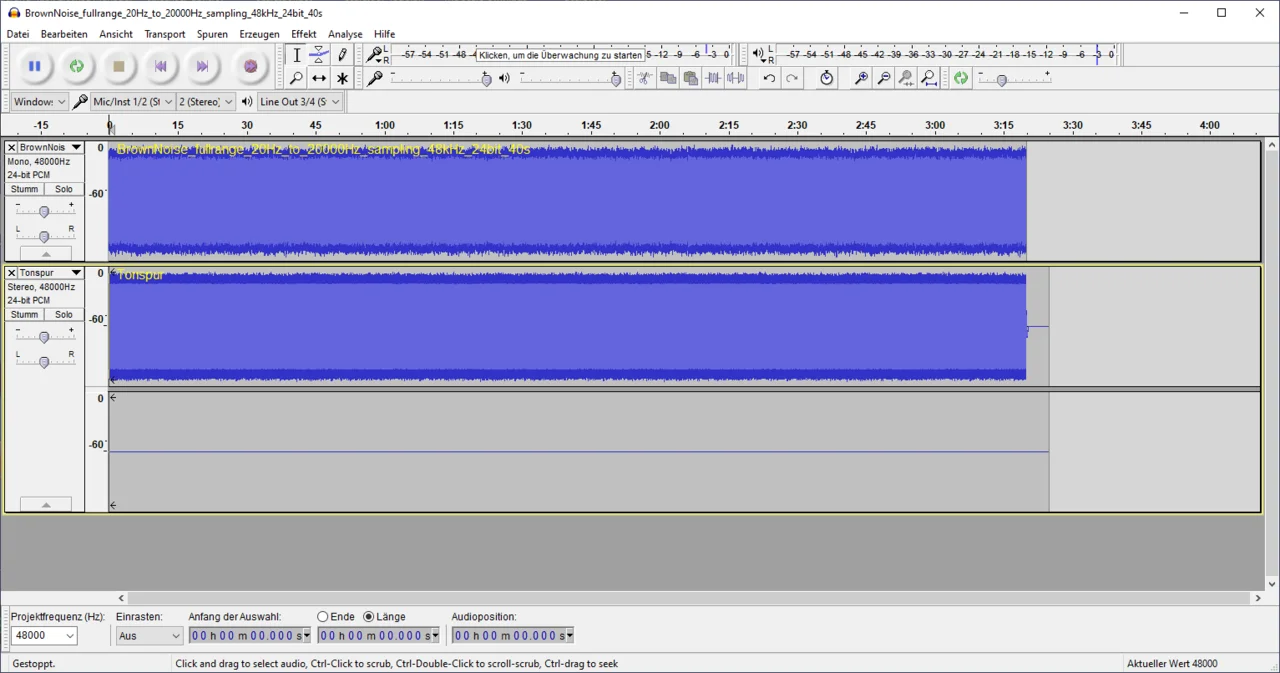Click the Record button
This screenshot has width=1280, height=673.
[x=250, y=67]
